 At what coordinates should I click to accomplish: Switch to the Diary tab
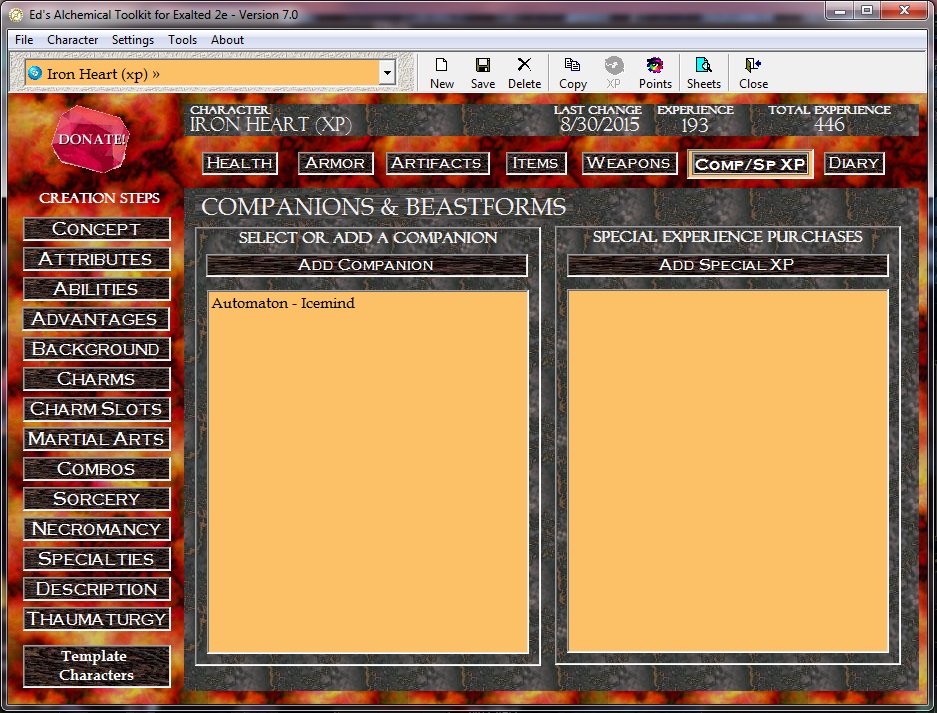tap(854, 163)
